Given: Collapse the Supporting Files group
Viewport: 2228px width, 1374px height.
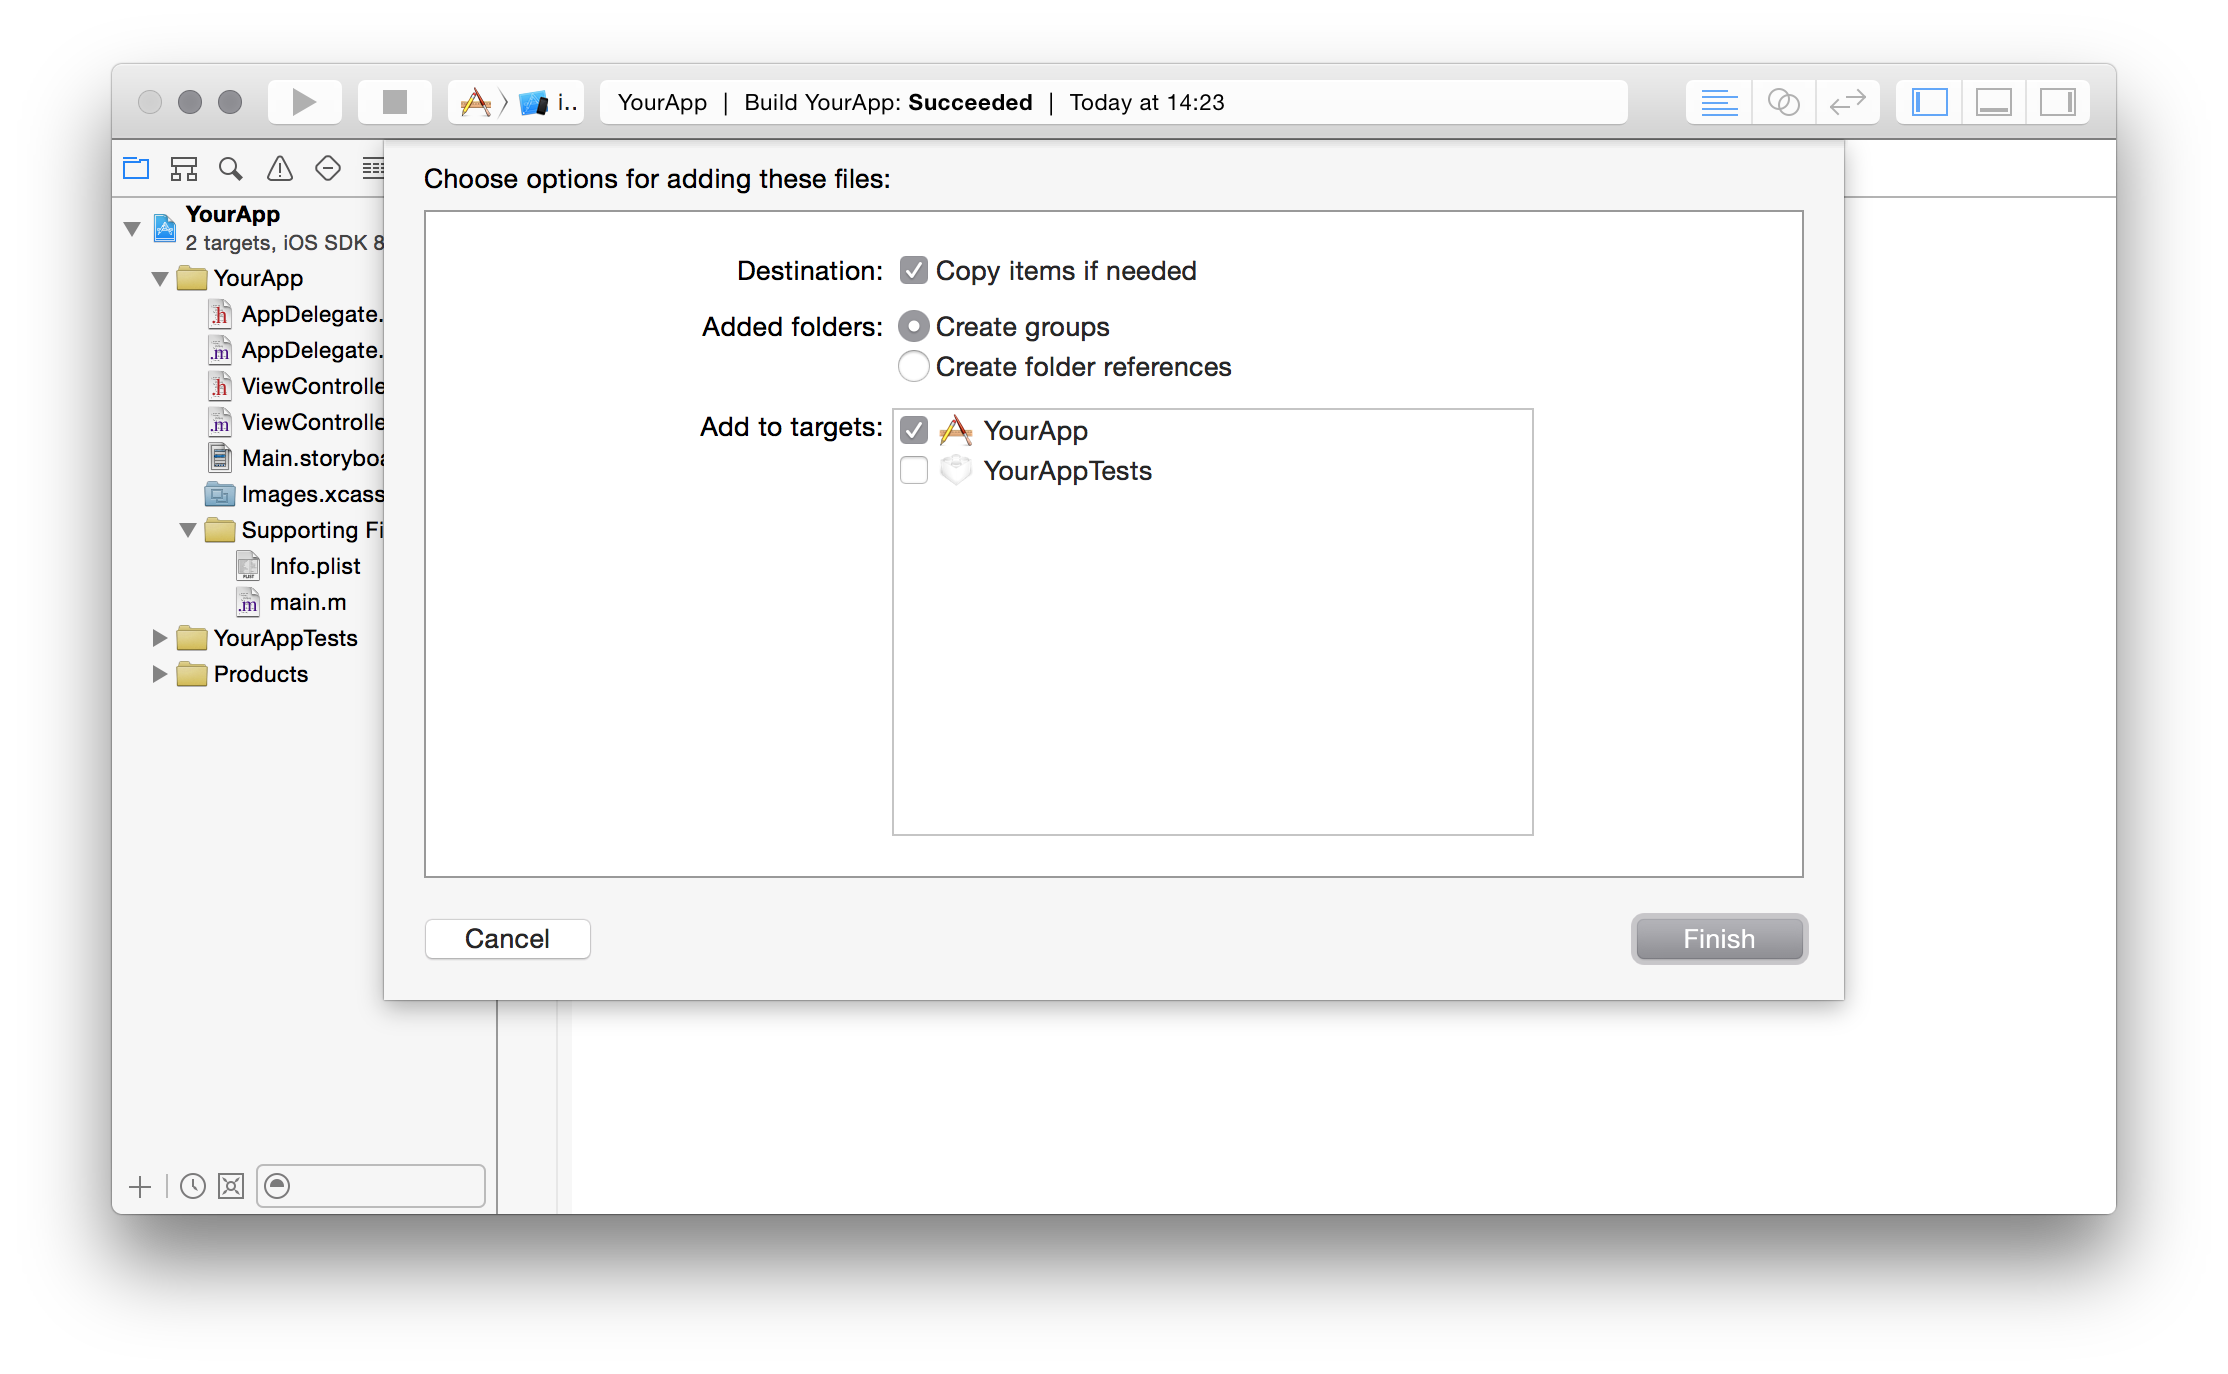Looking at the screenshot, I should pos(187,530).
